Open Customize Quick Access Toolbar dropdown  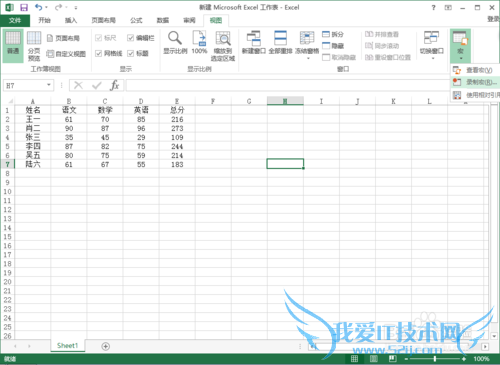coord(76,7)
